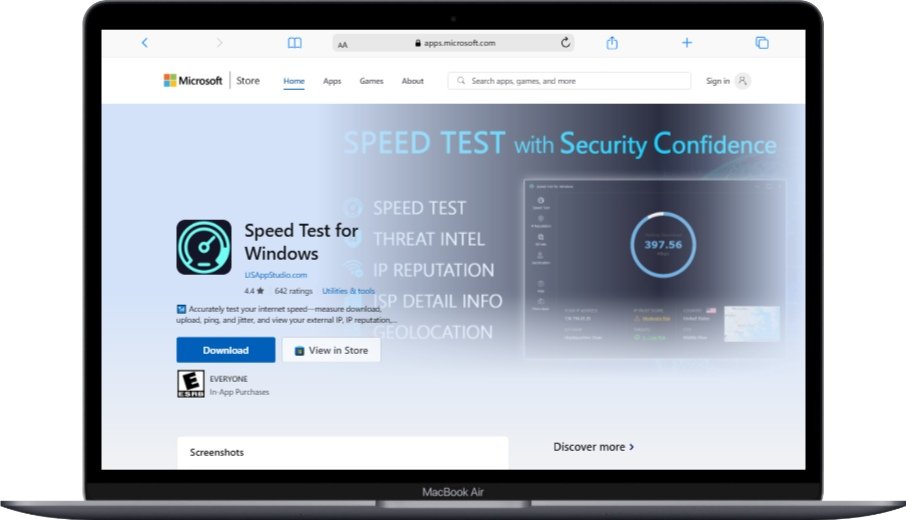Viewport: 906px width, 520px height.
Task: Click the In-App Purchases text
Action: (239, 392)
